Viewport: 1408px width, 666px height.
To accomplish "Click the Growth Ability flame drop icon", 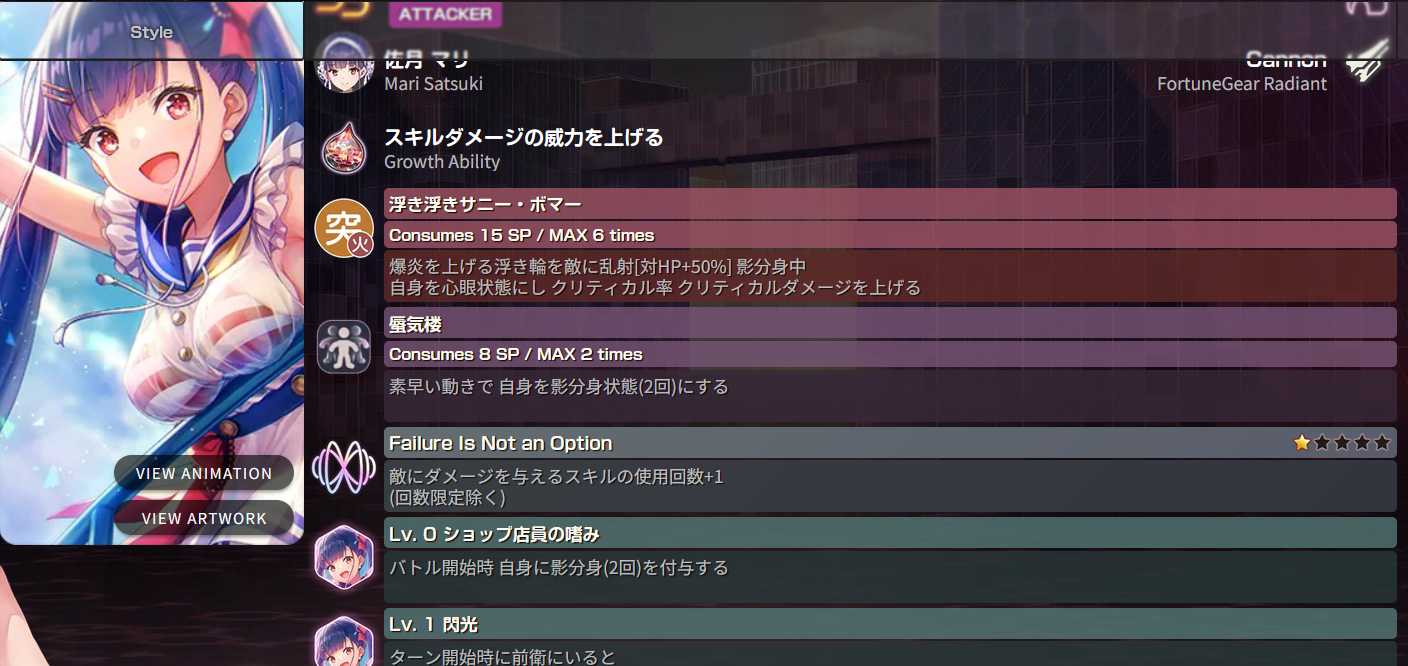I will point(344,147).
